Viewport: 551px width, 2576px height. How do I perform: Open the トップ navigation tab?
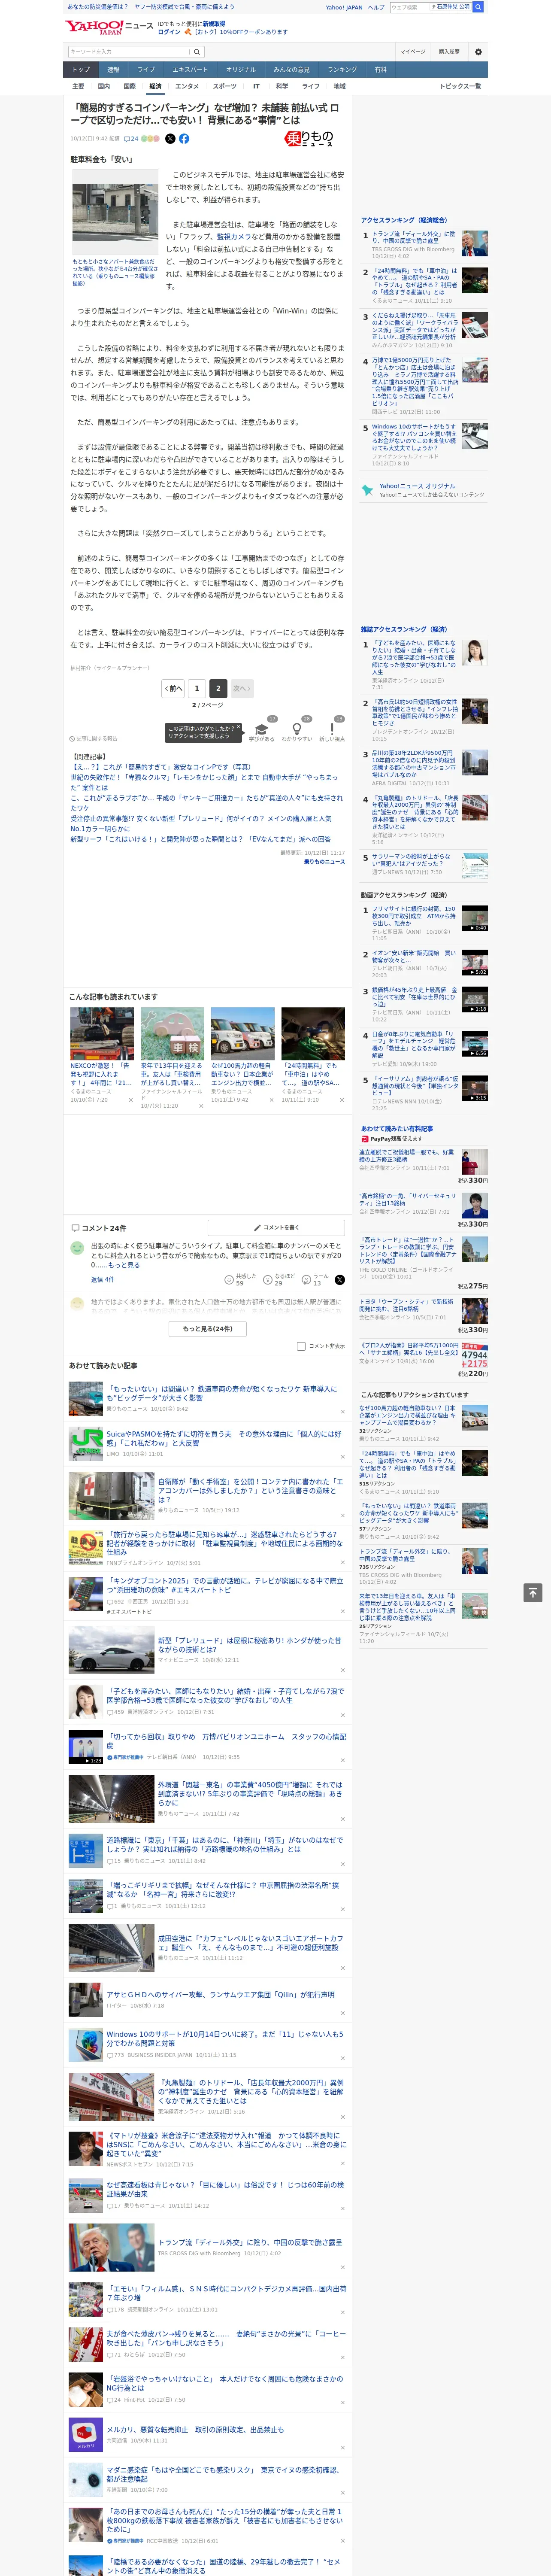coord(81,70)
